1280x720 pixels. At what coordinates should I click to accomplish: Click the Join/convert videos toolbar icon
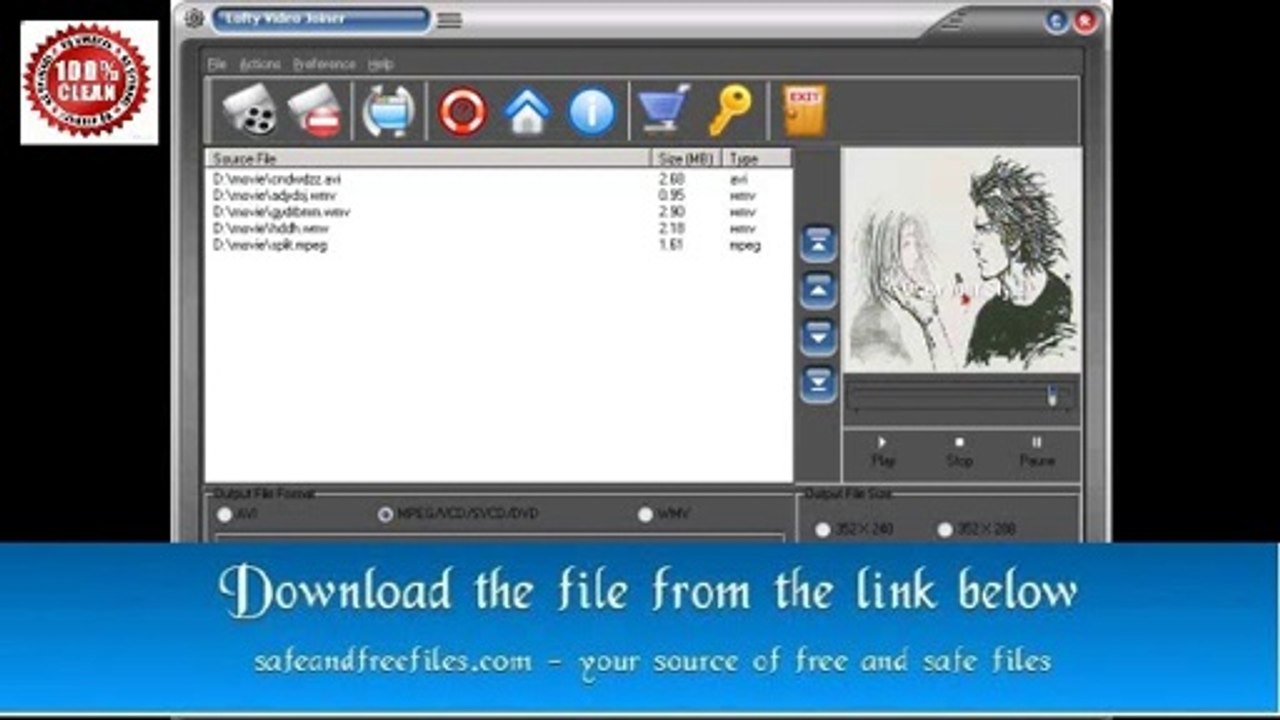tap(389, 111)
